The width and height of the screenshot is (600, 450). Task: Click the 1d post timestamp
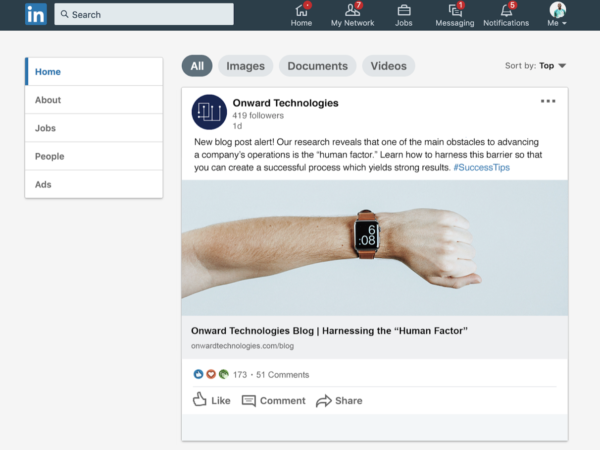[x=237, y=126]
